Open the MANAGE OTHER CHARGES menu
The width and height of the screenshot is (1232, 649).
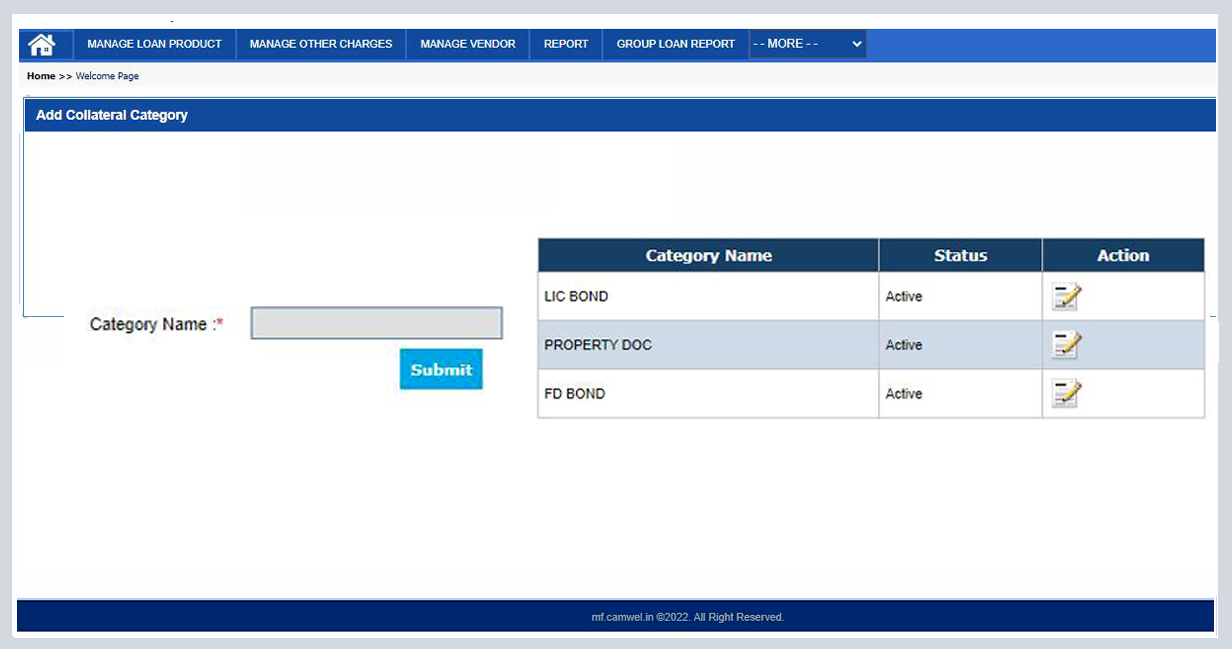coord(320,44)
